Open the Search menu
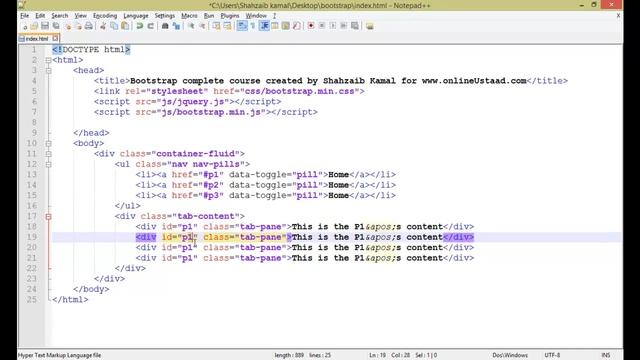The height and width of the screenshot is (360, 640). [x=60, y=16]
